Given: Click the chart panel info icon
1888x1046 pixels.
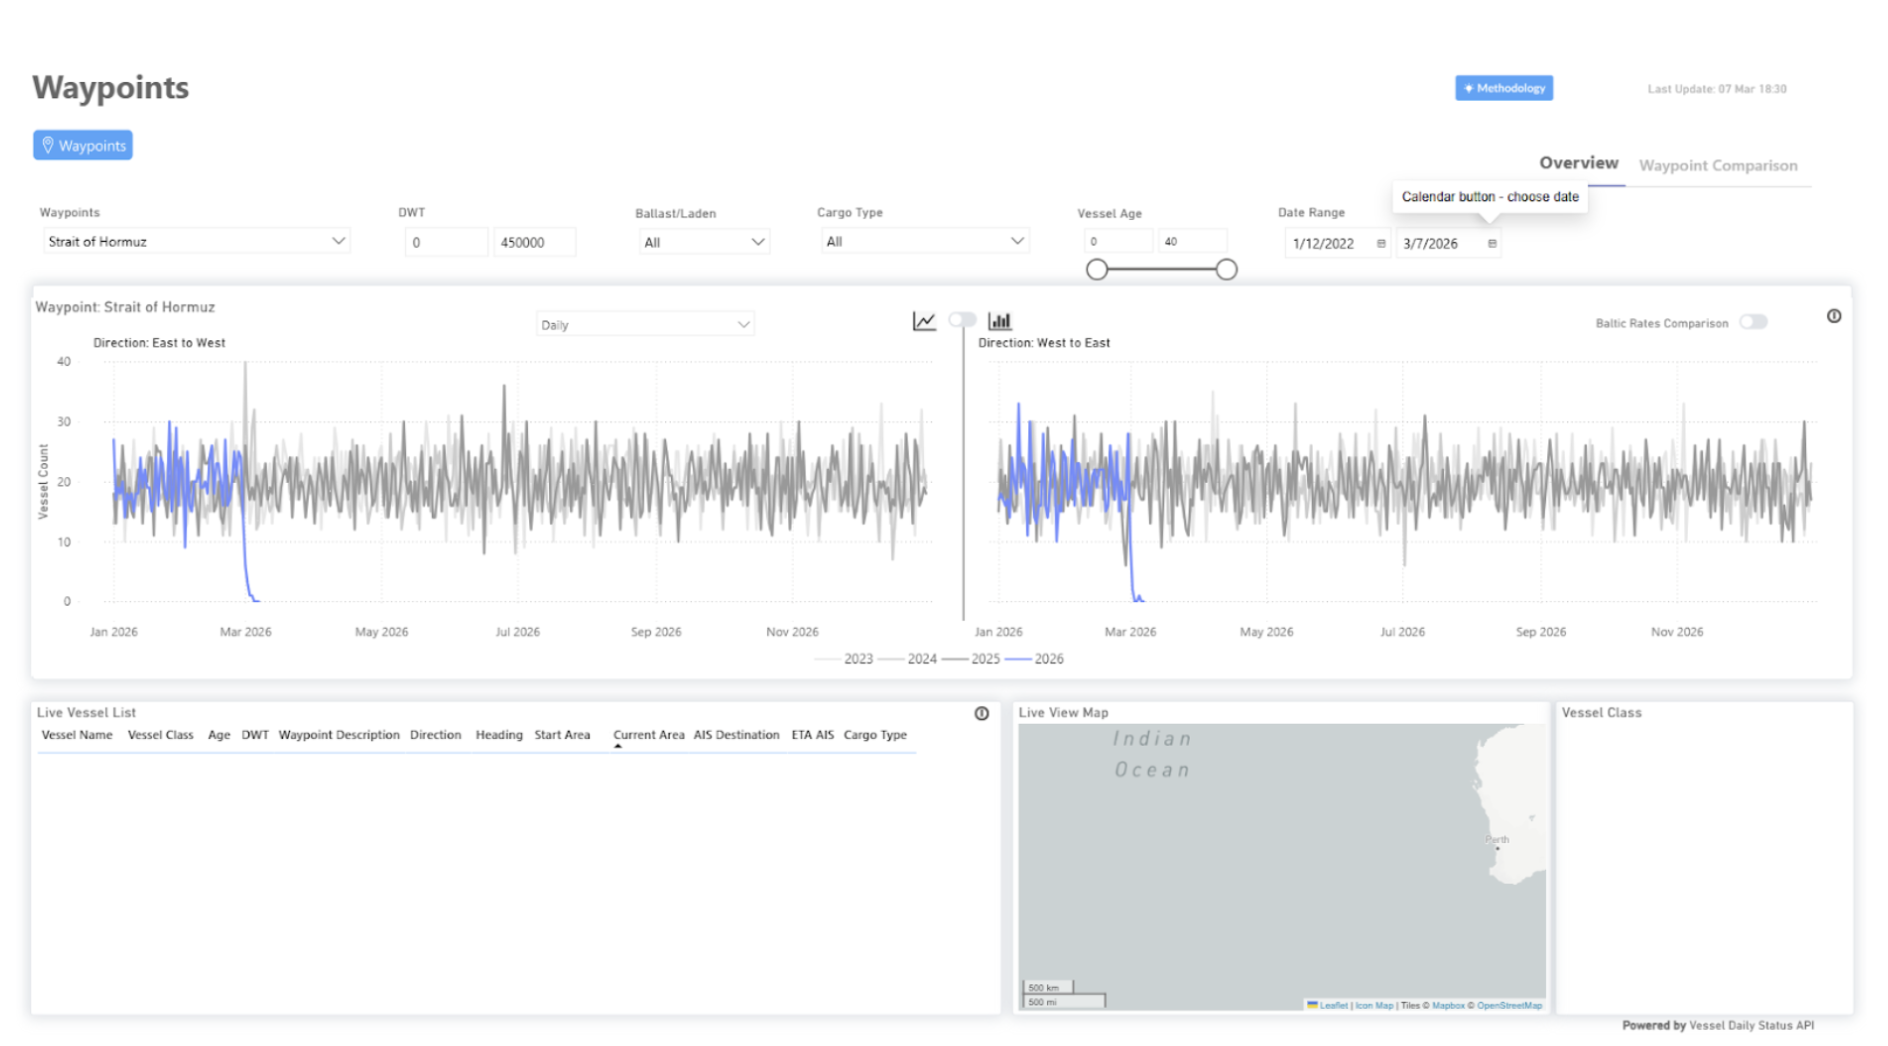Looking at the screenshot, I should pos(1834,316).
